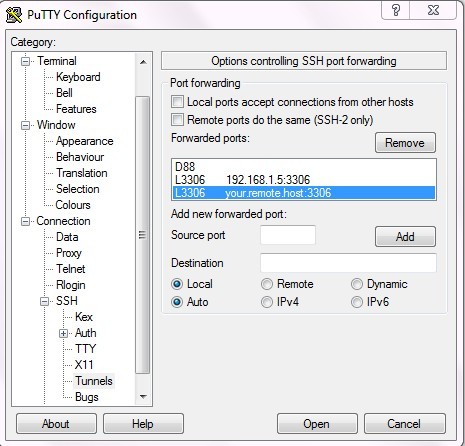The image size is (465, 446).
Task: Open the Selection category
Action: pyautogui.click(x=78, y=189)
